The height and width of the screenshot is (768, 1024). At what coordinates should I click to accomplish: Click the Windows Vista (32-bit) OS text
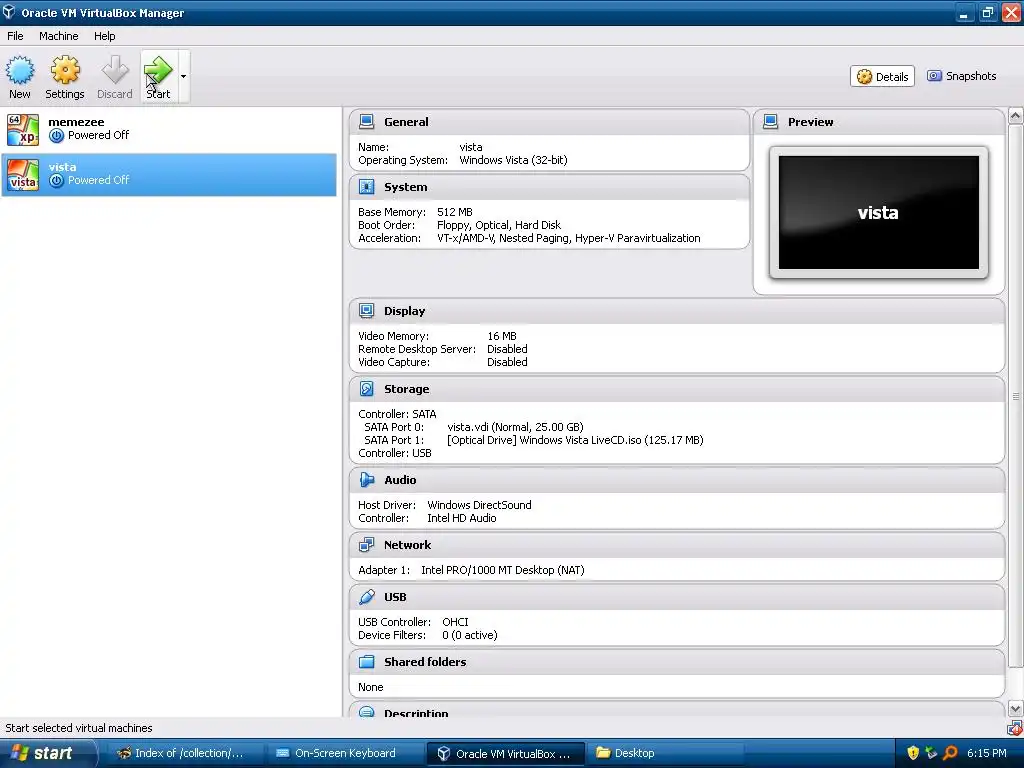click(x=513, y=160)
